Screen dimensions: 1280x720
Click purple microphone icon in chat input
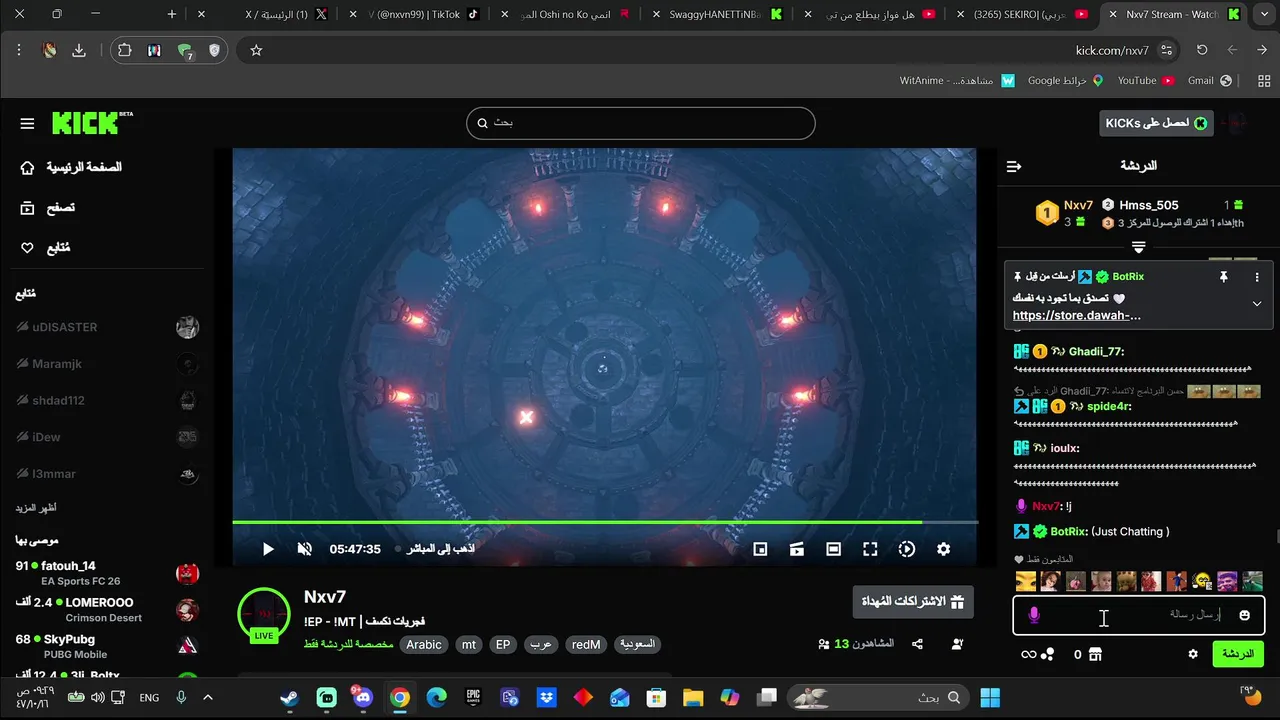pos(1034,615)
